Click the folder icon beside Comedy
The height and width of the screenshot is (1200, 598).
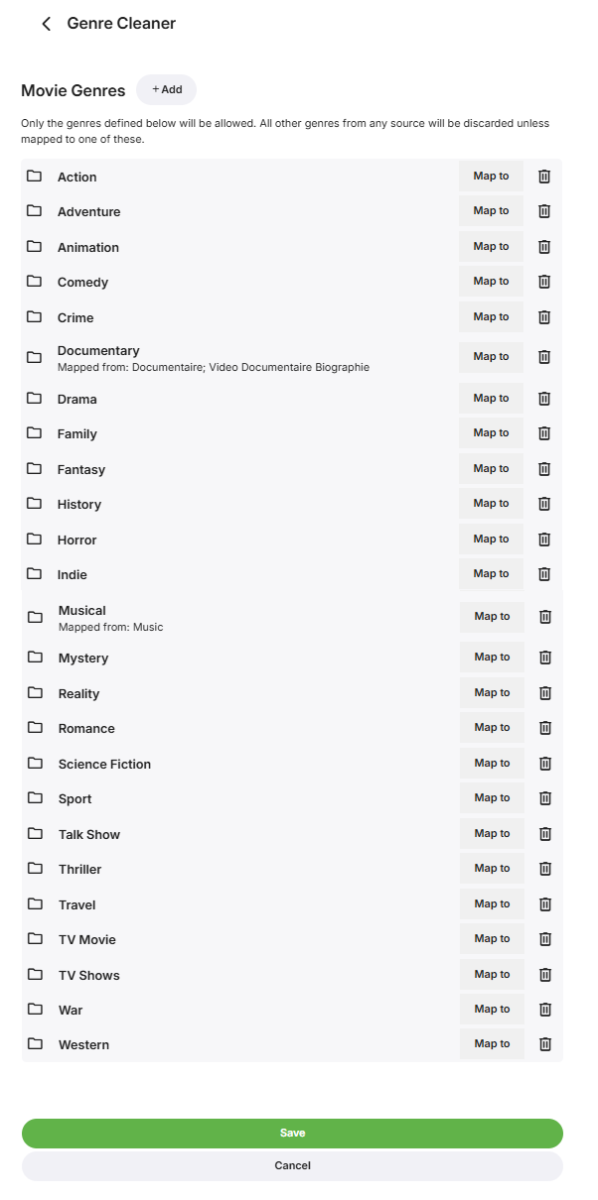[34, 281]
